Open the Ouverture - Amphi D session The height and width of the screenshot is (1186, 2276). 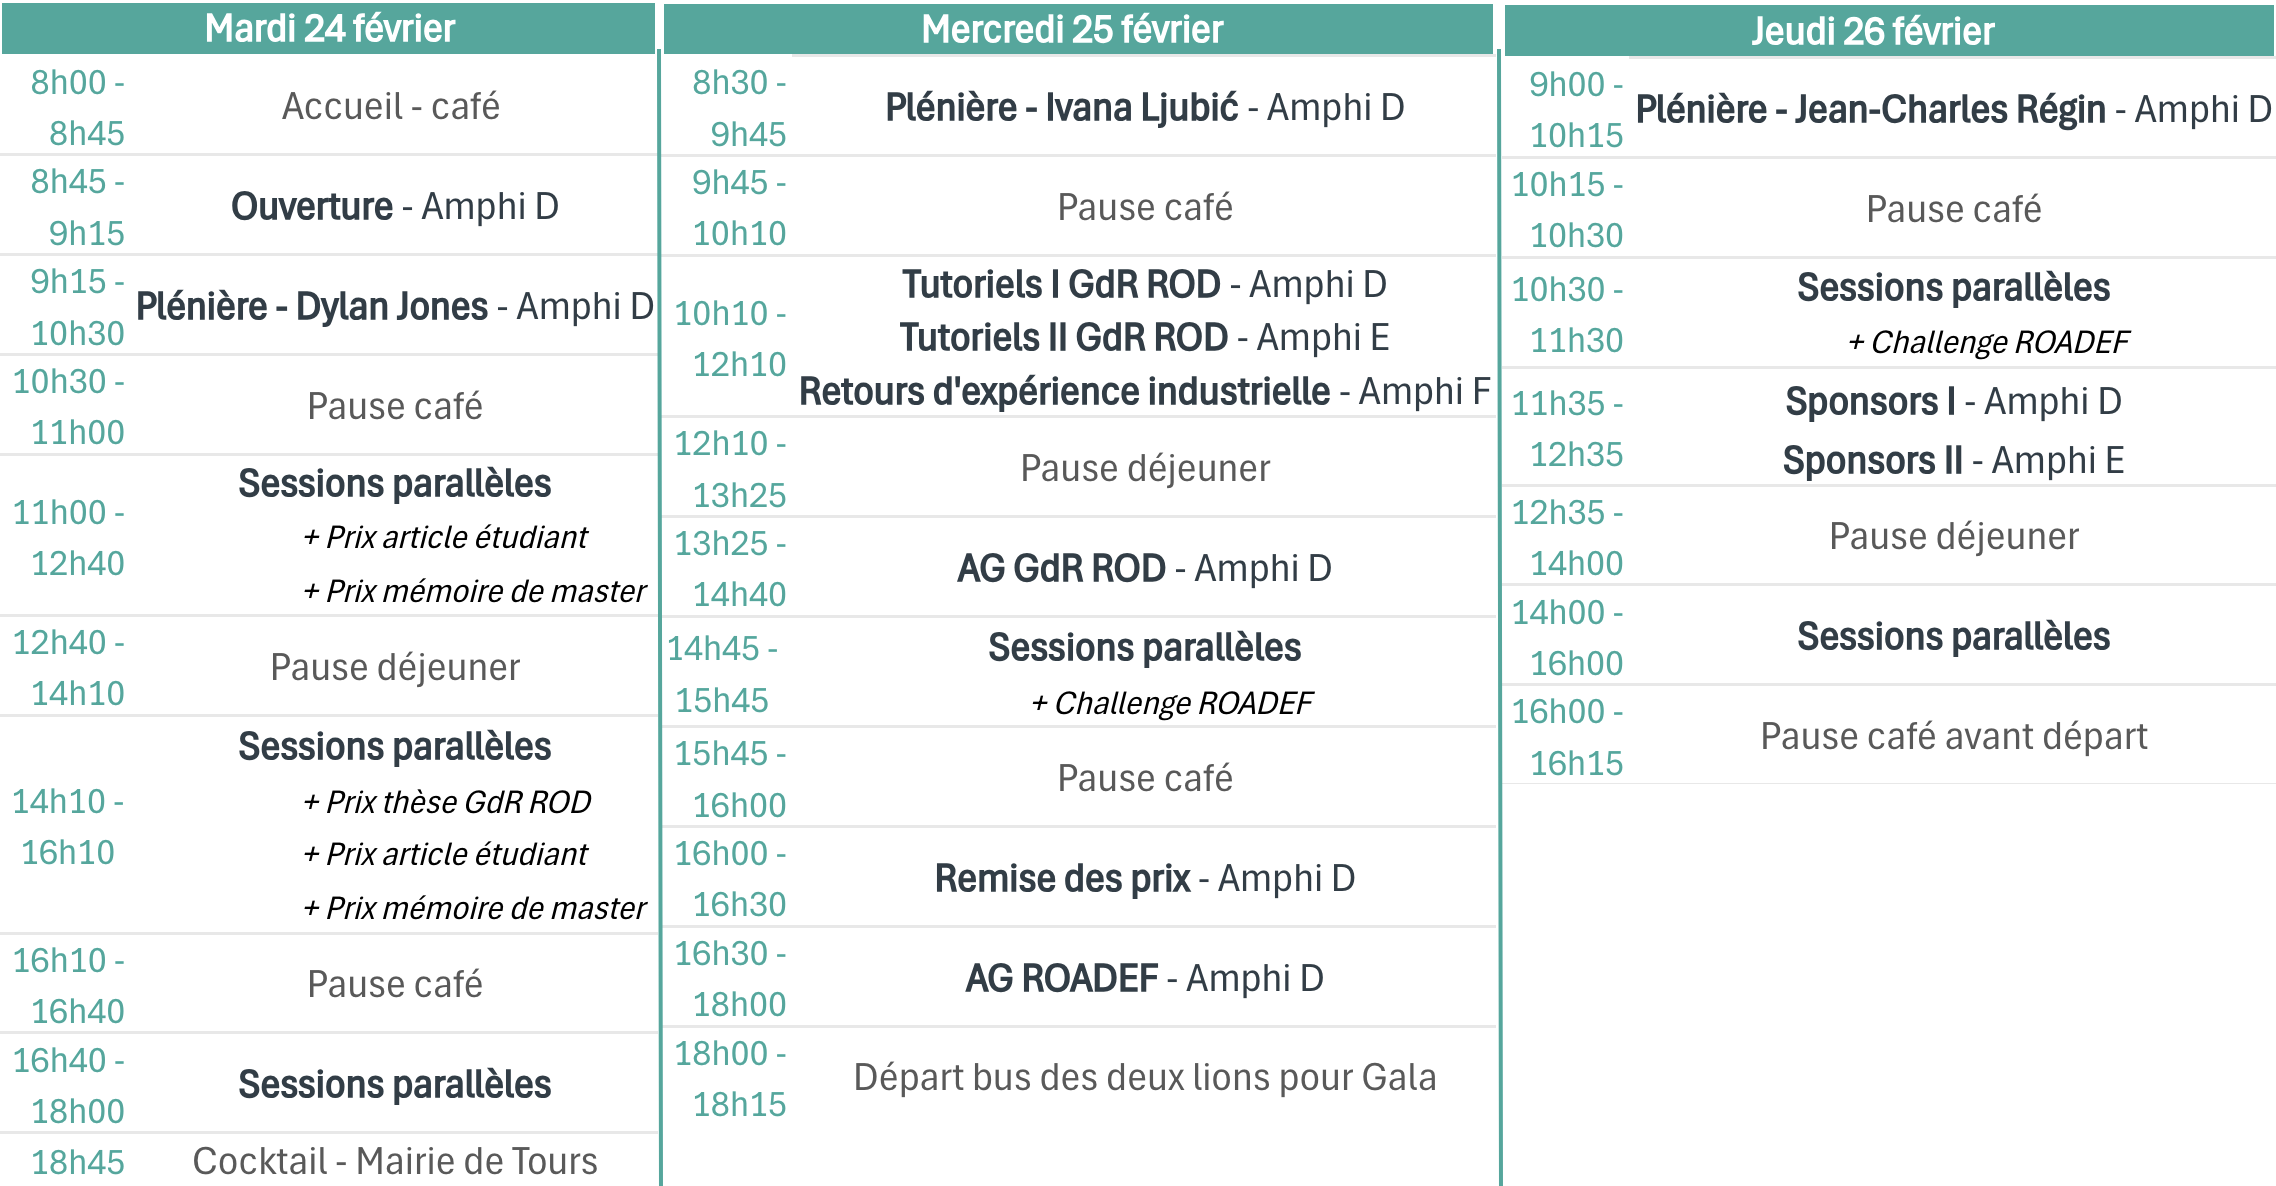[x=395, y=207]
